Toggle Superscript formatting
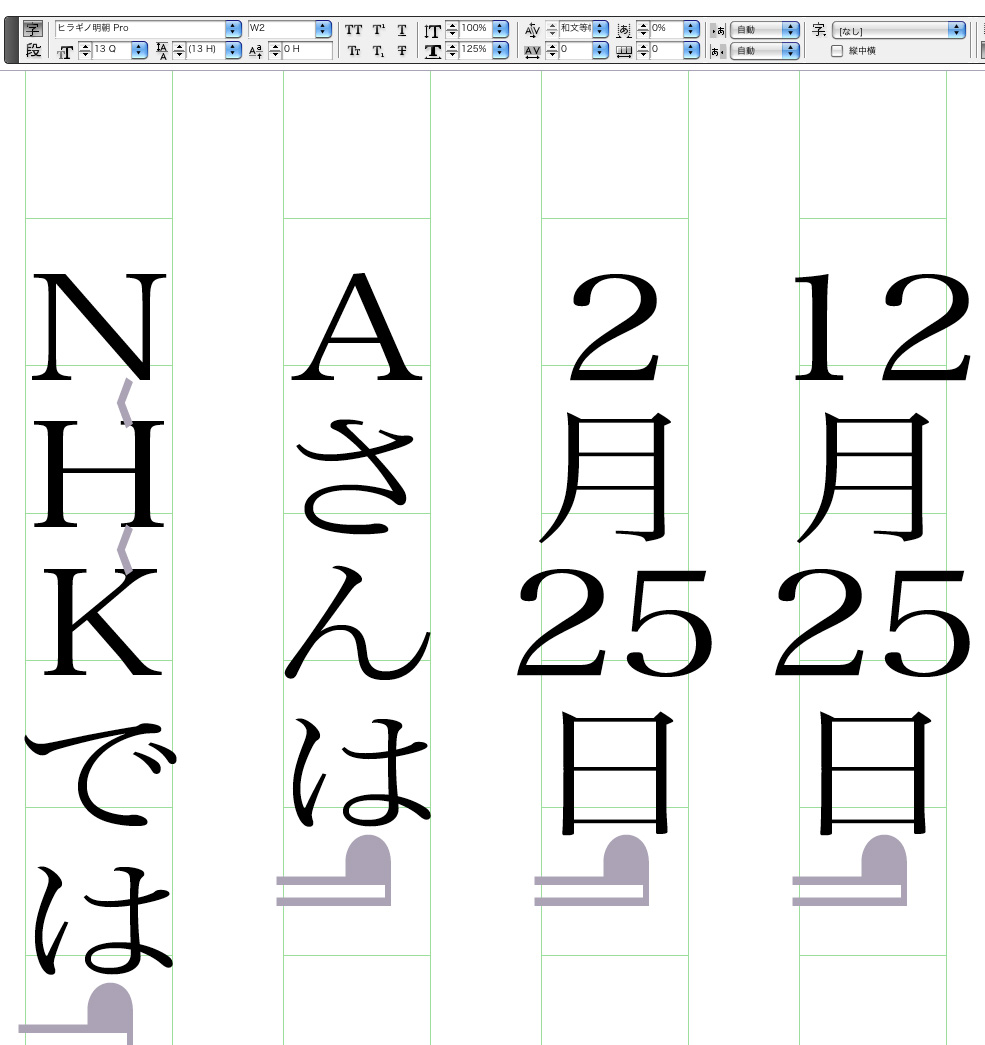985x1045 pixels. tap(379, 29)
